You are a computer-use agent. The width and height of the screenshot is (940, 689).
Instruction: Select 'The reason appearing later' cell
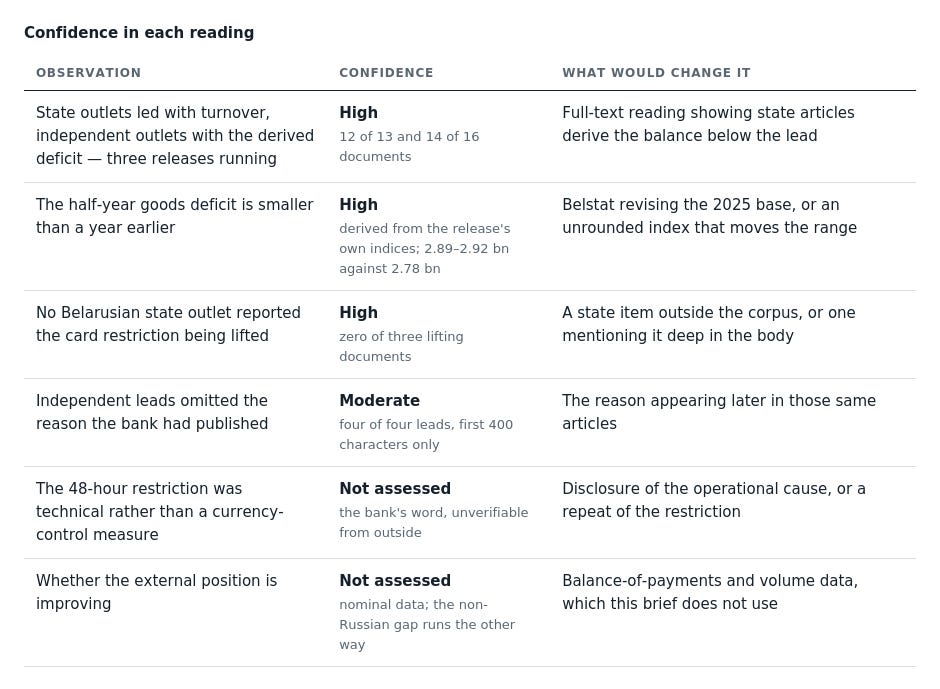click(719, 412)
